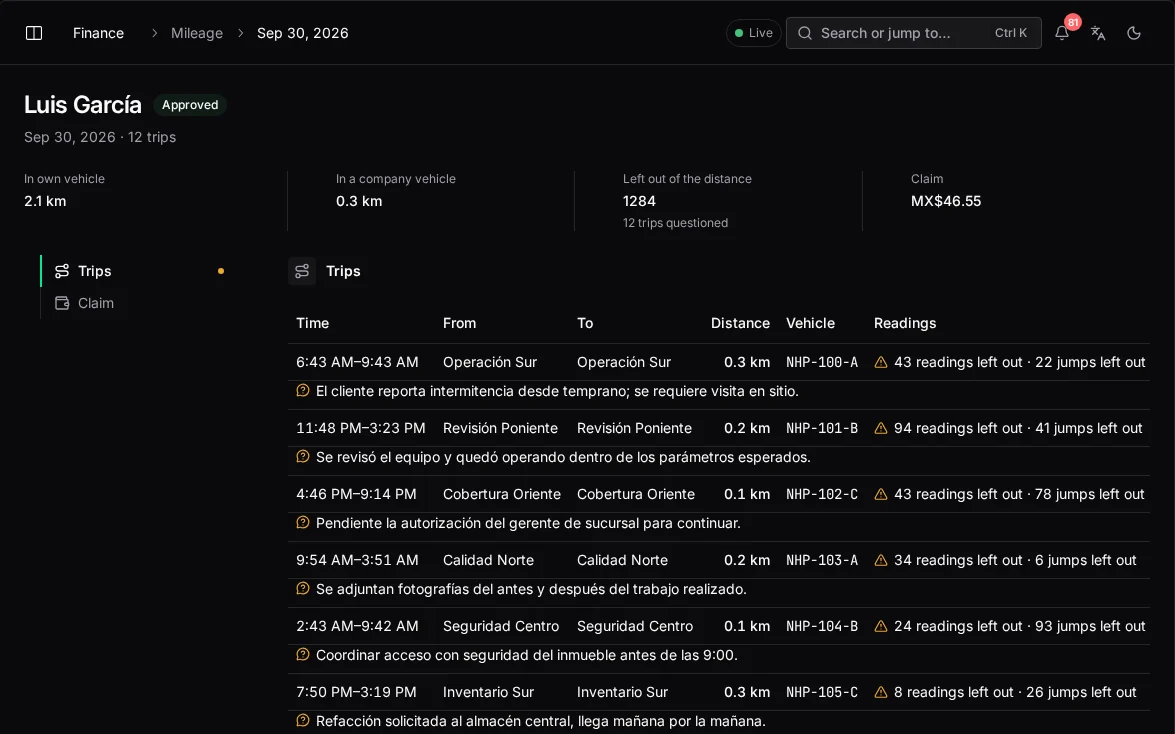Screen dimensions: 1175x734
Task: Sort by the Time column header
Action: (x=312, y=323)
